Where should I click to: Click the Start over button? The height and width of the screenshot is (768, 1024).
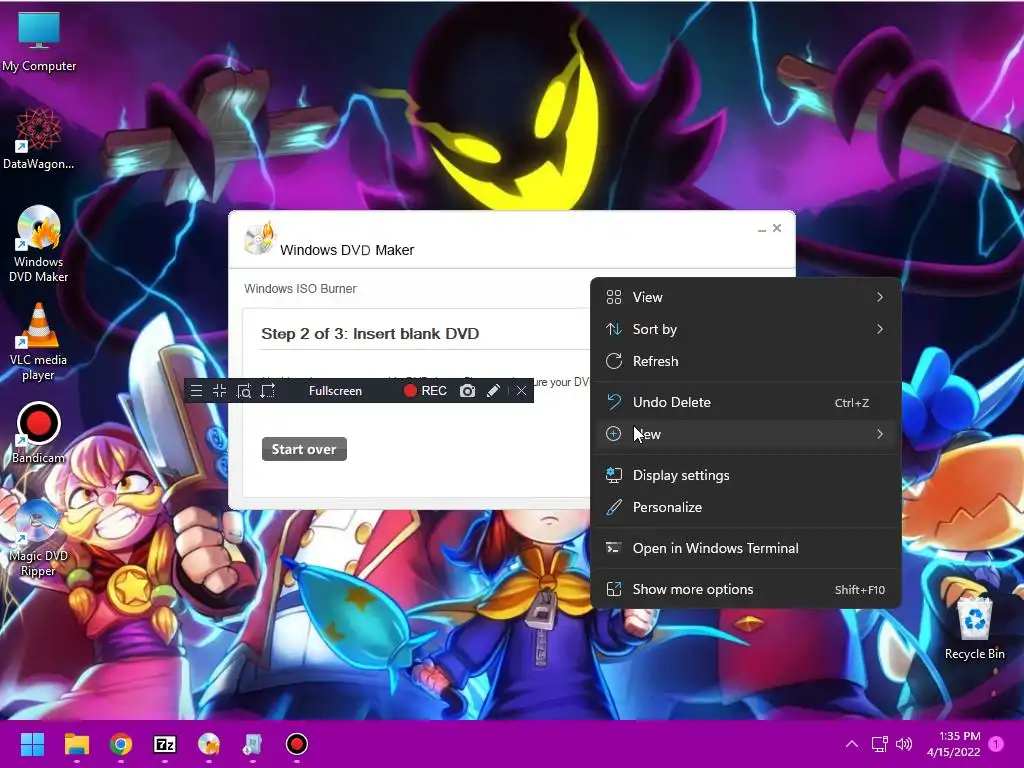coord(304,449)
